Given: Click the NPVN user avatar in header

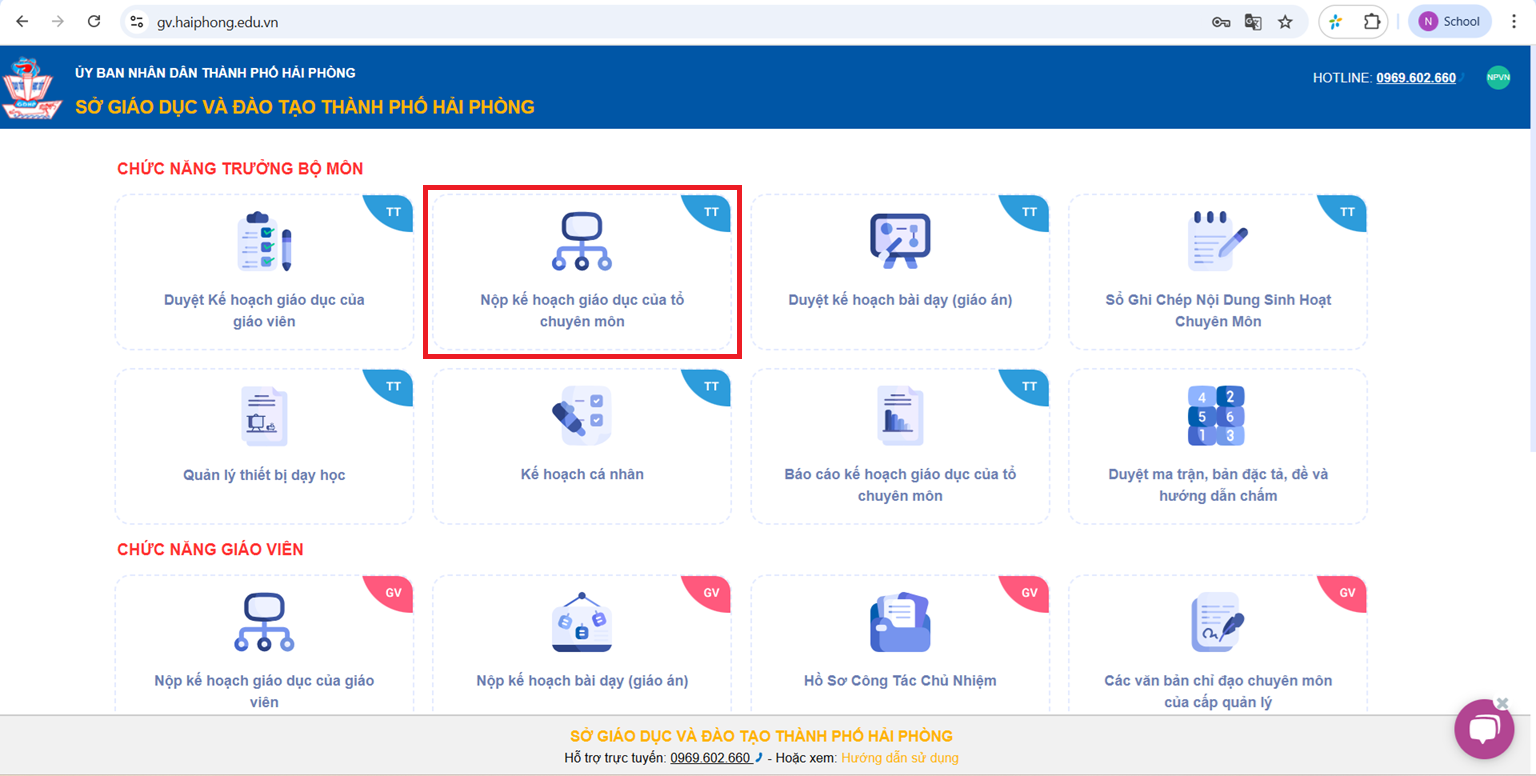Looking at the screenshot, I should tap(1498, 77).
